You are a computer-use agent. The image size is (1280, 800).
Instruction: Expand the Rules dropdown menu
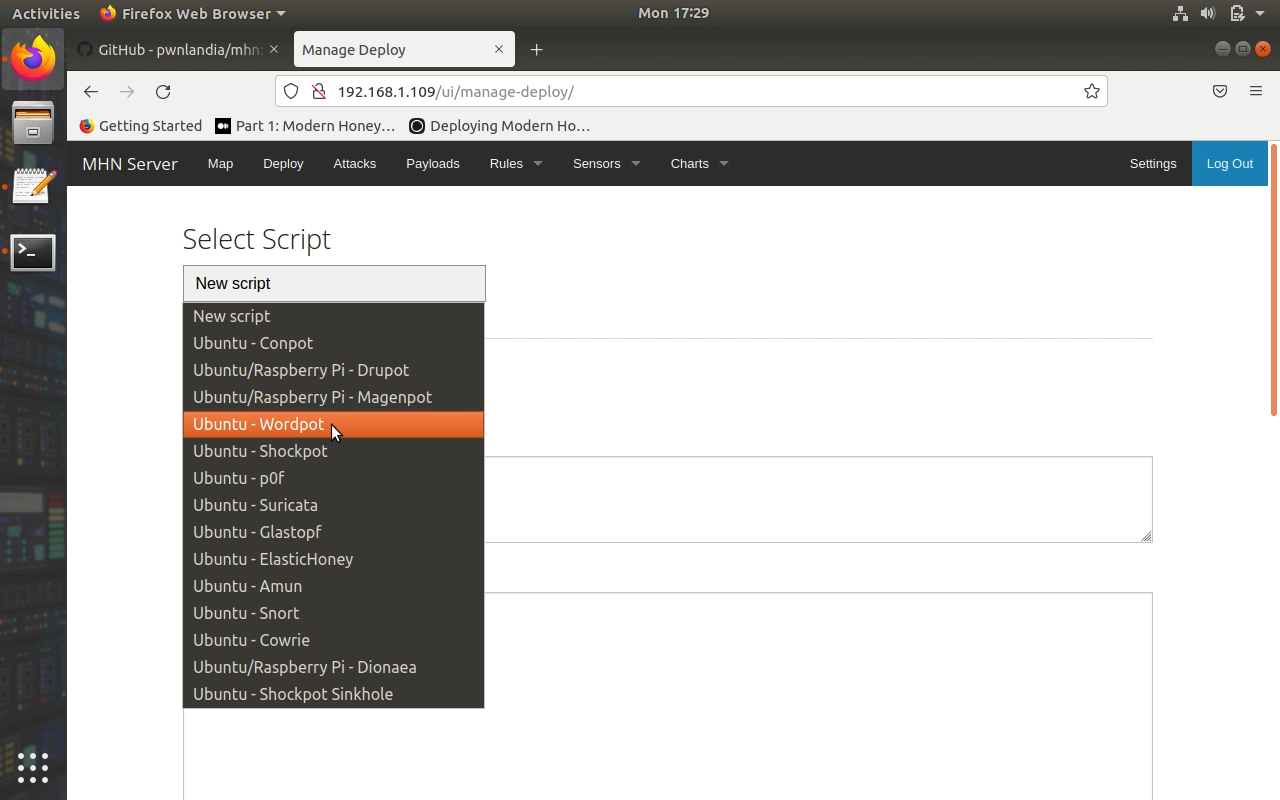click(x=515, y=164)
